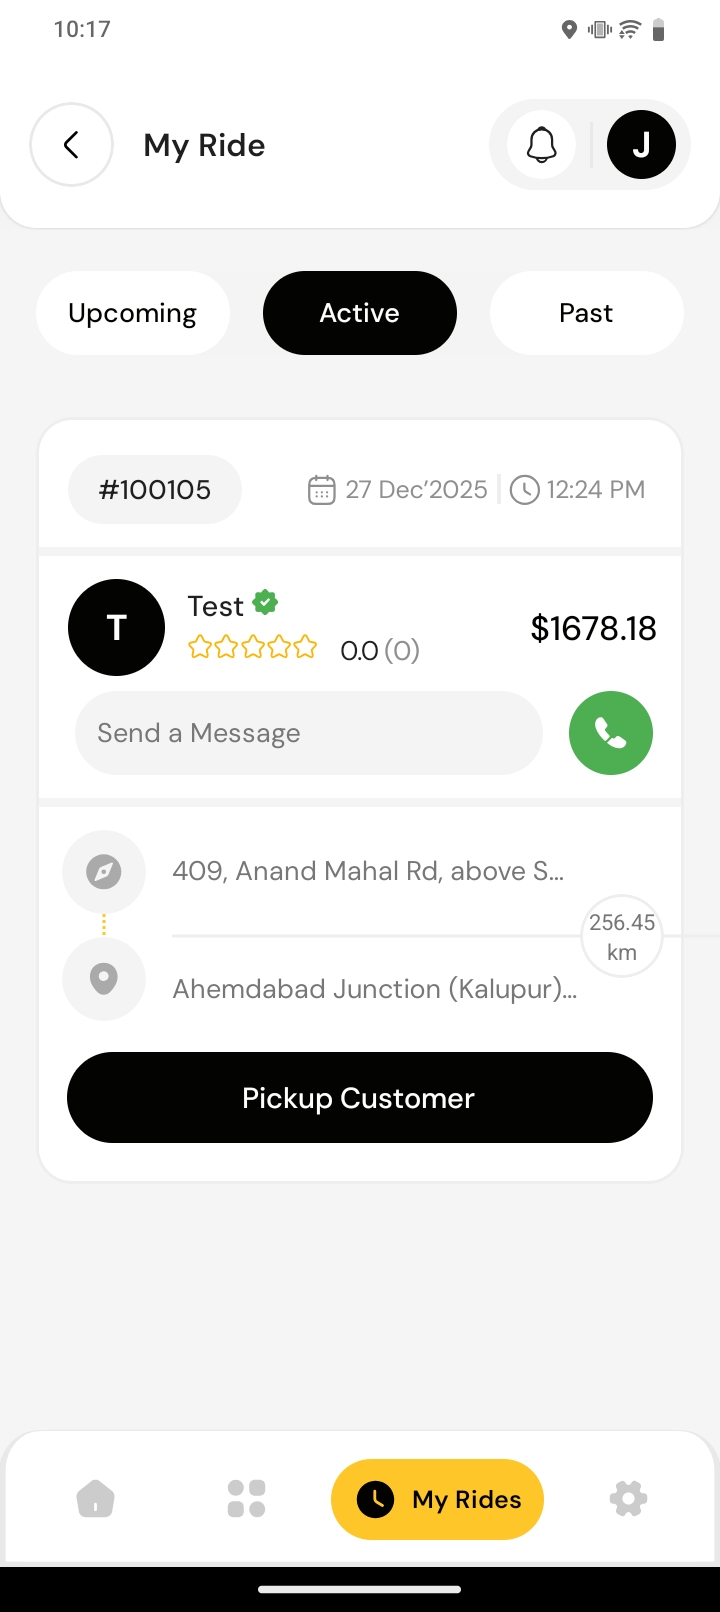
Task: Tap the compass pickup location icon
Action: tap(104, 872)
